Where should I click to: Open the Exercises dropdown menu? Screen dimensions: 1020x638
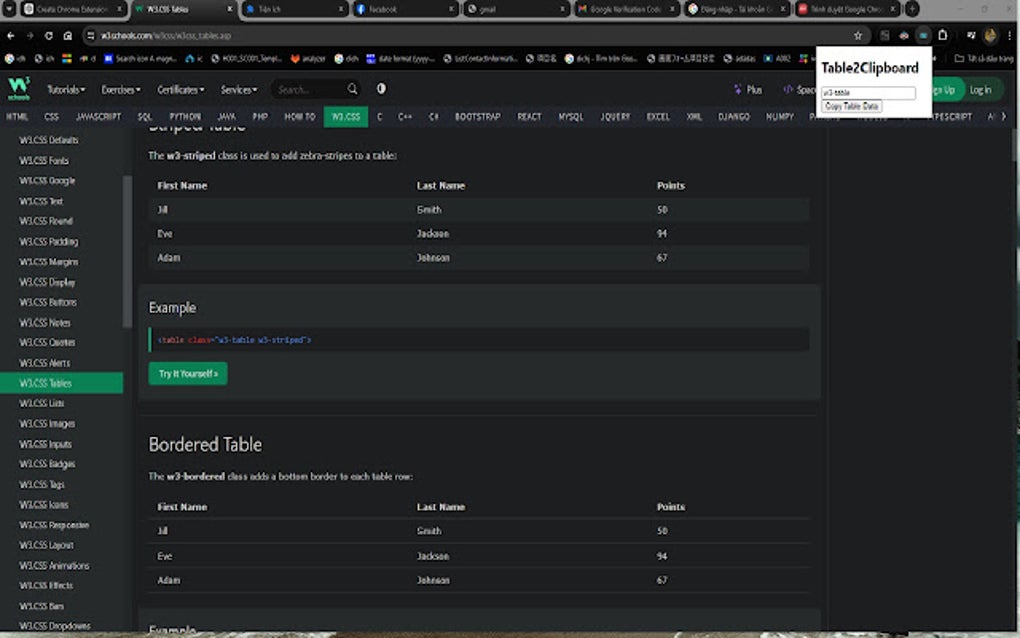[x=121, y=89]
